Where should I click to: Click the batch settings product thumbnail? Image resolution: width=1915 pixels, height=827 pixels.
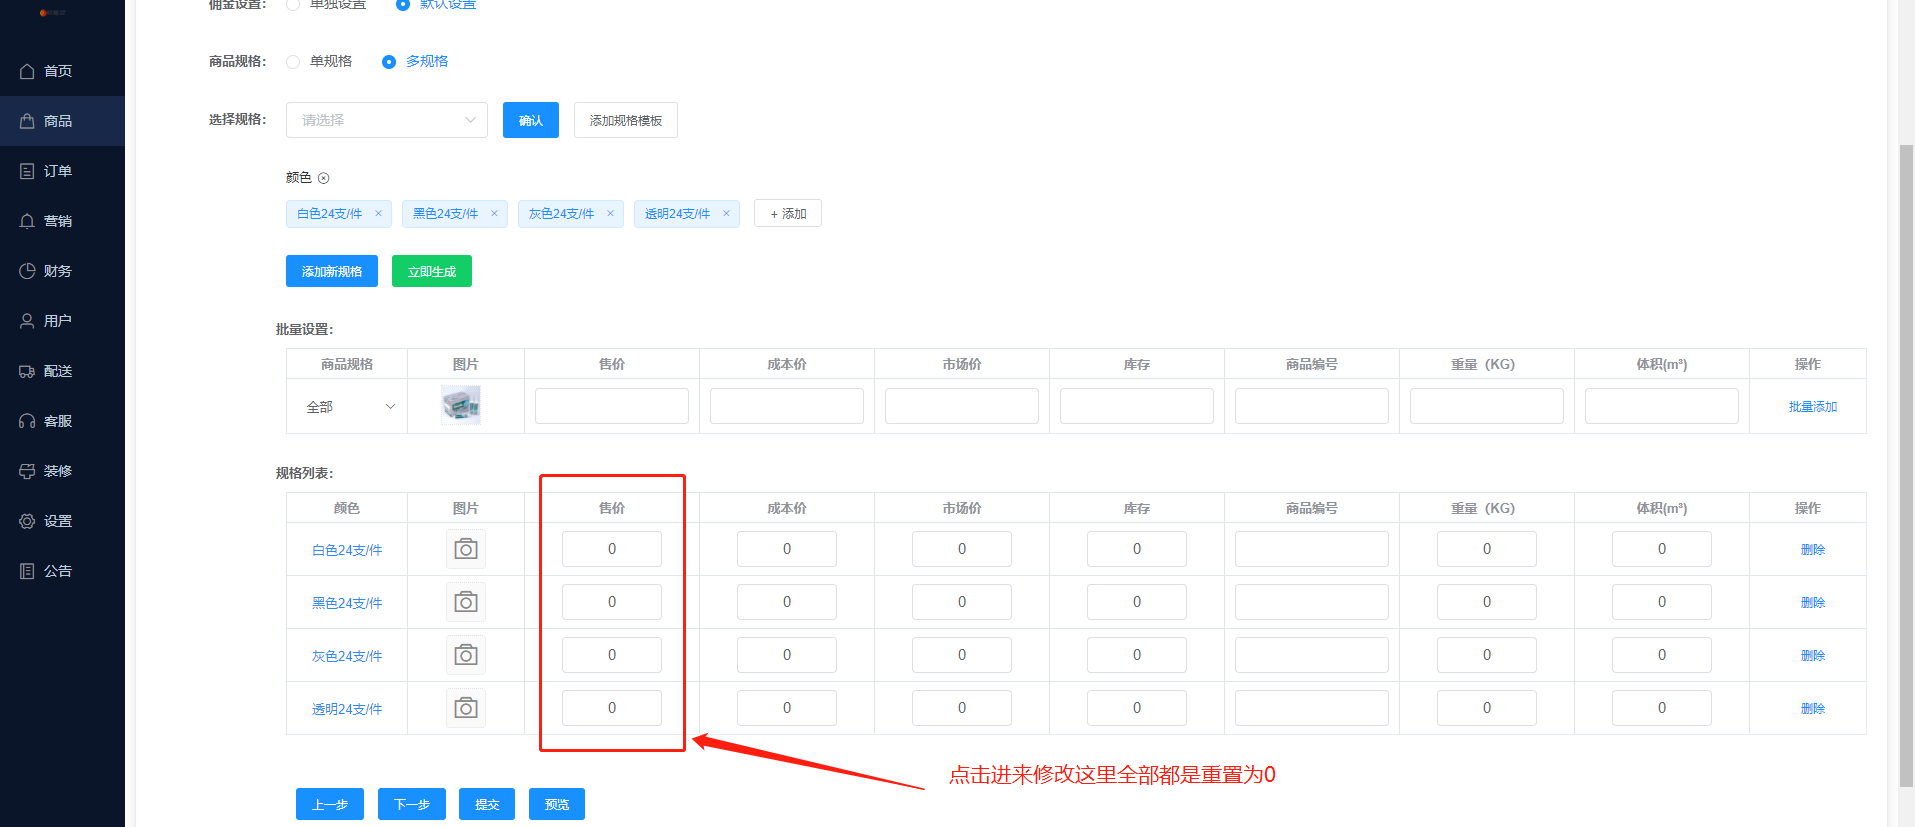click(x=461, y=406)
